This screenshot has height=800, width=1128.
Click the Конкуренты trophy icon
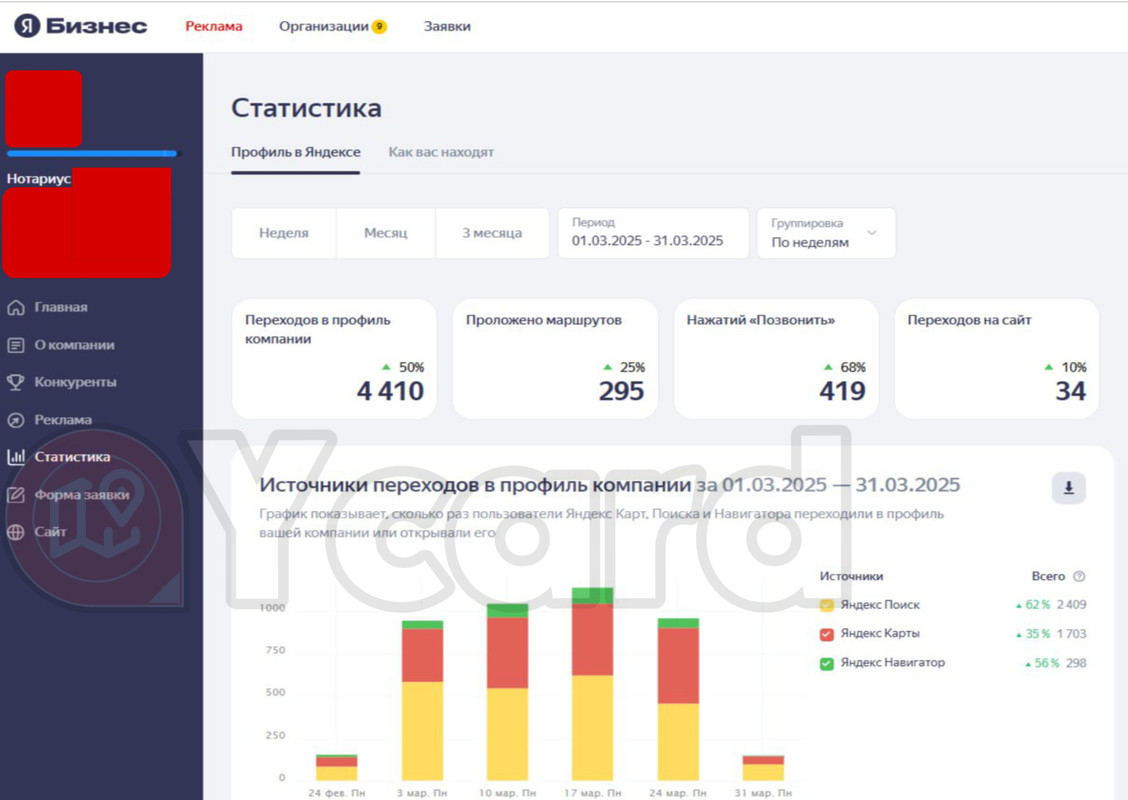16,382
